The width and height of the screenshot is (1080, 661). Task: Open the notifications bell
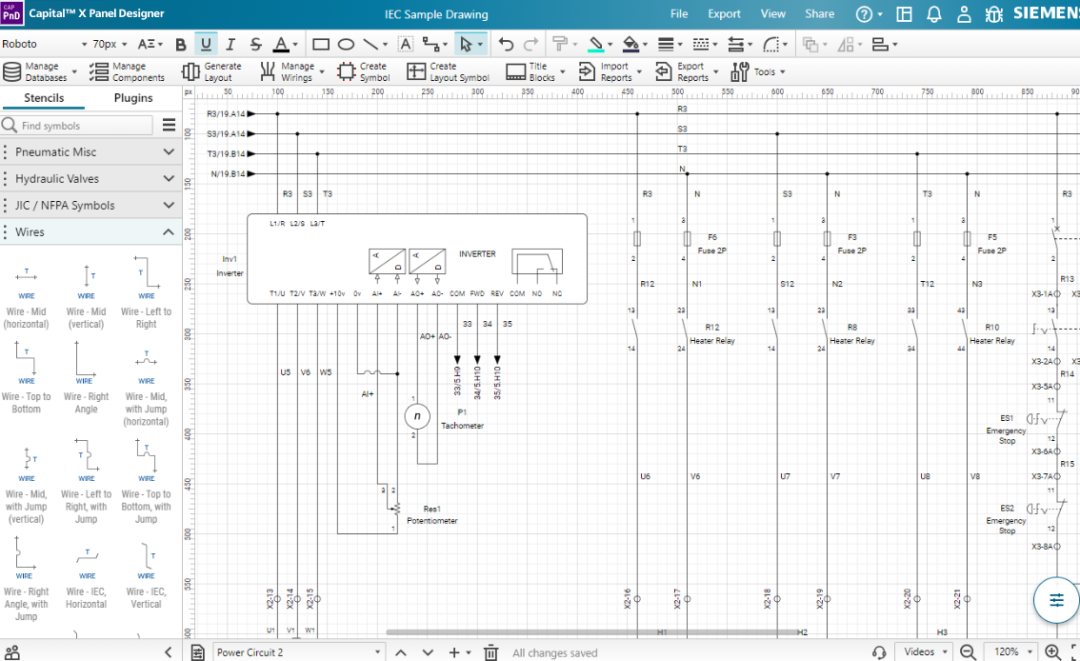coord(934,14)
